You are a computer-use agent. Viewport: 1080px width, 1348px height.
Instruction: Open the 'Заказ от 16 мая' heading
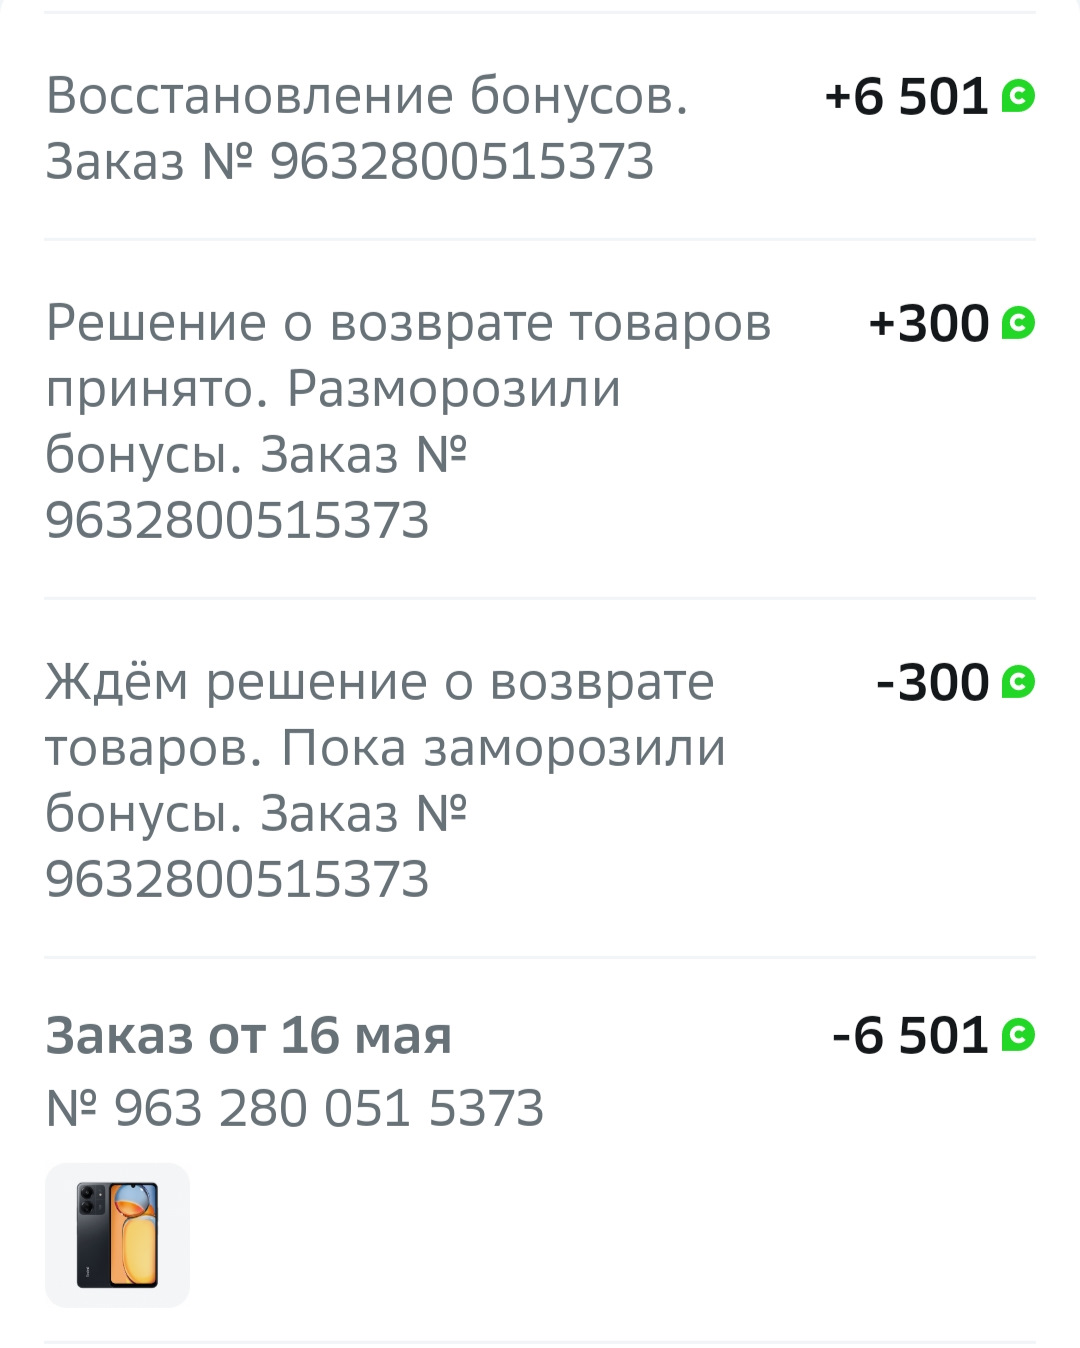[x=248, y=1035]
